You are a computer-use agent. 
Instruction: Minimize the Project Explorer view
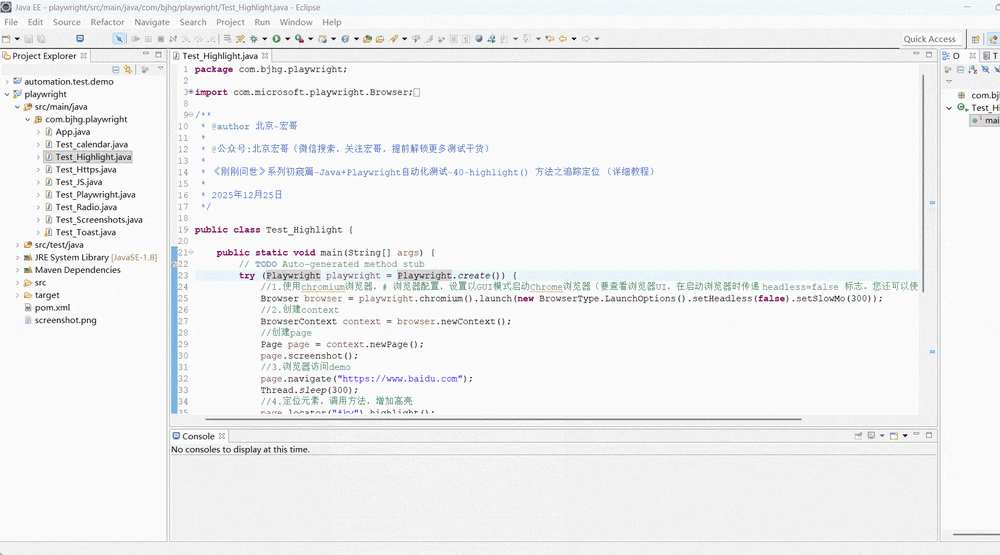click(x=146, y=55)
